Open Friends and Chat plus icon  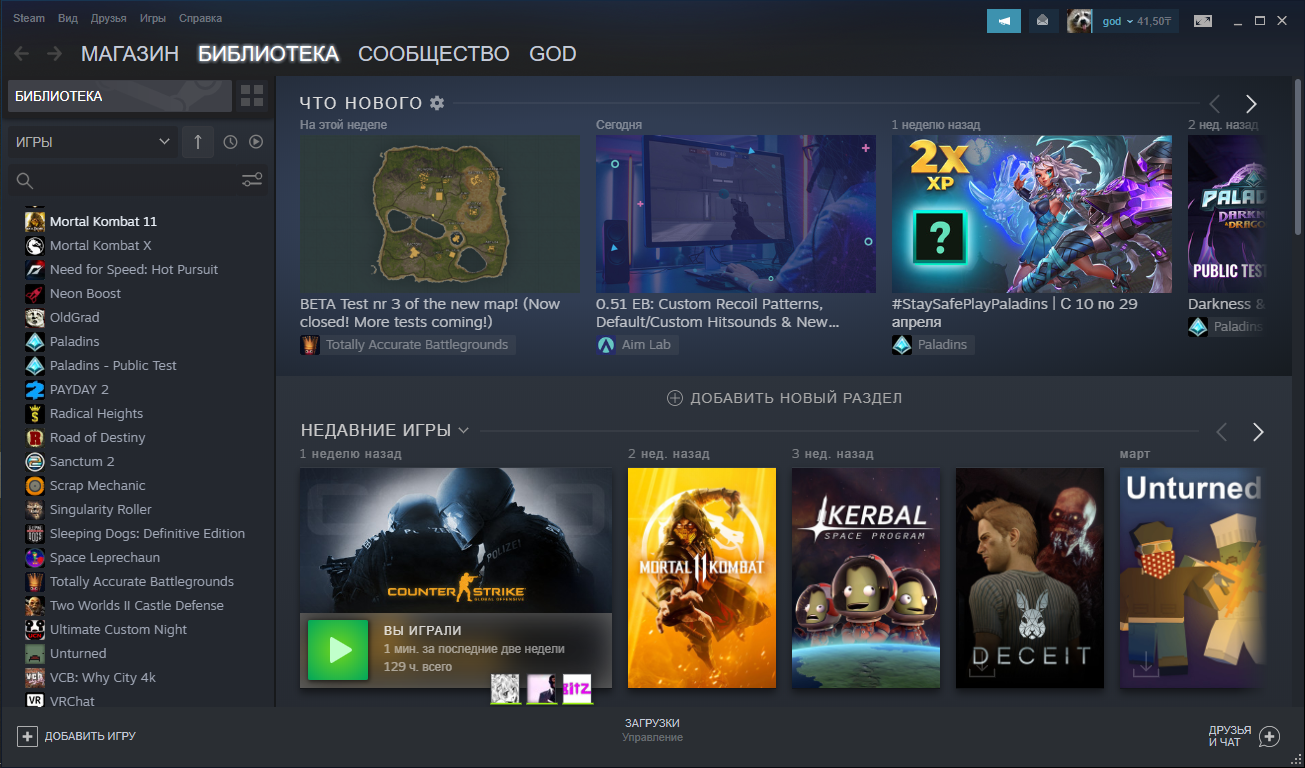1269,737
